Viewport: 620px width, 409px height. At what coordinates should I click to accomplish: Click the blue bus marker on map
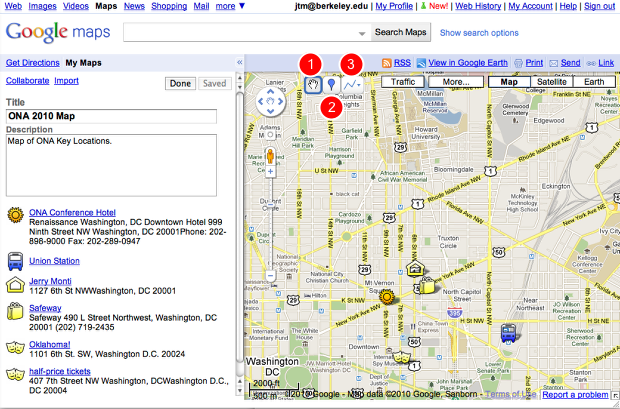[x=508, y=333]
